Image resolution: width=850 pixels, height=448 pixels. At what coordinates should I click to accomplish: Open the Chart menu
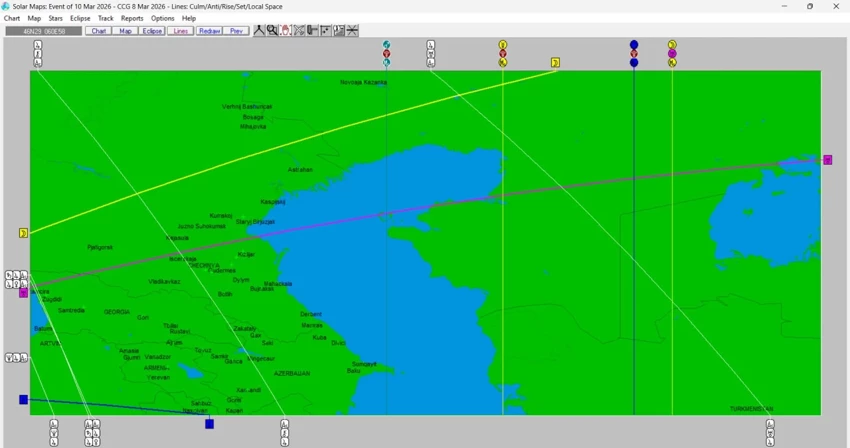click(12, 18)
